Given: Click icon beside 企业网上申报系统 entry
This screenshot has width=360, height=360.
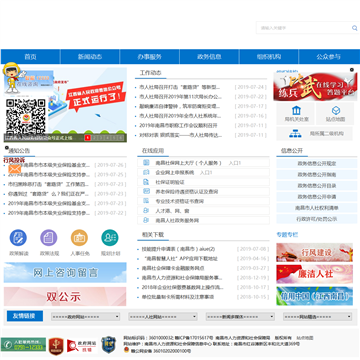Looking at the screenshot, I should [x=146, y=172].
